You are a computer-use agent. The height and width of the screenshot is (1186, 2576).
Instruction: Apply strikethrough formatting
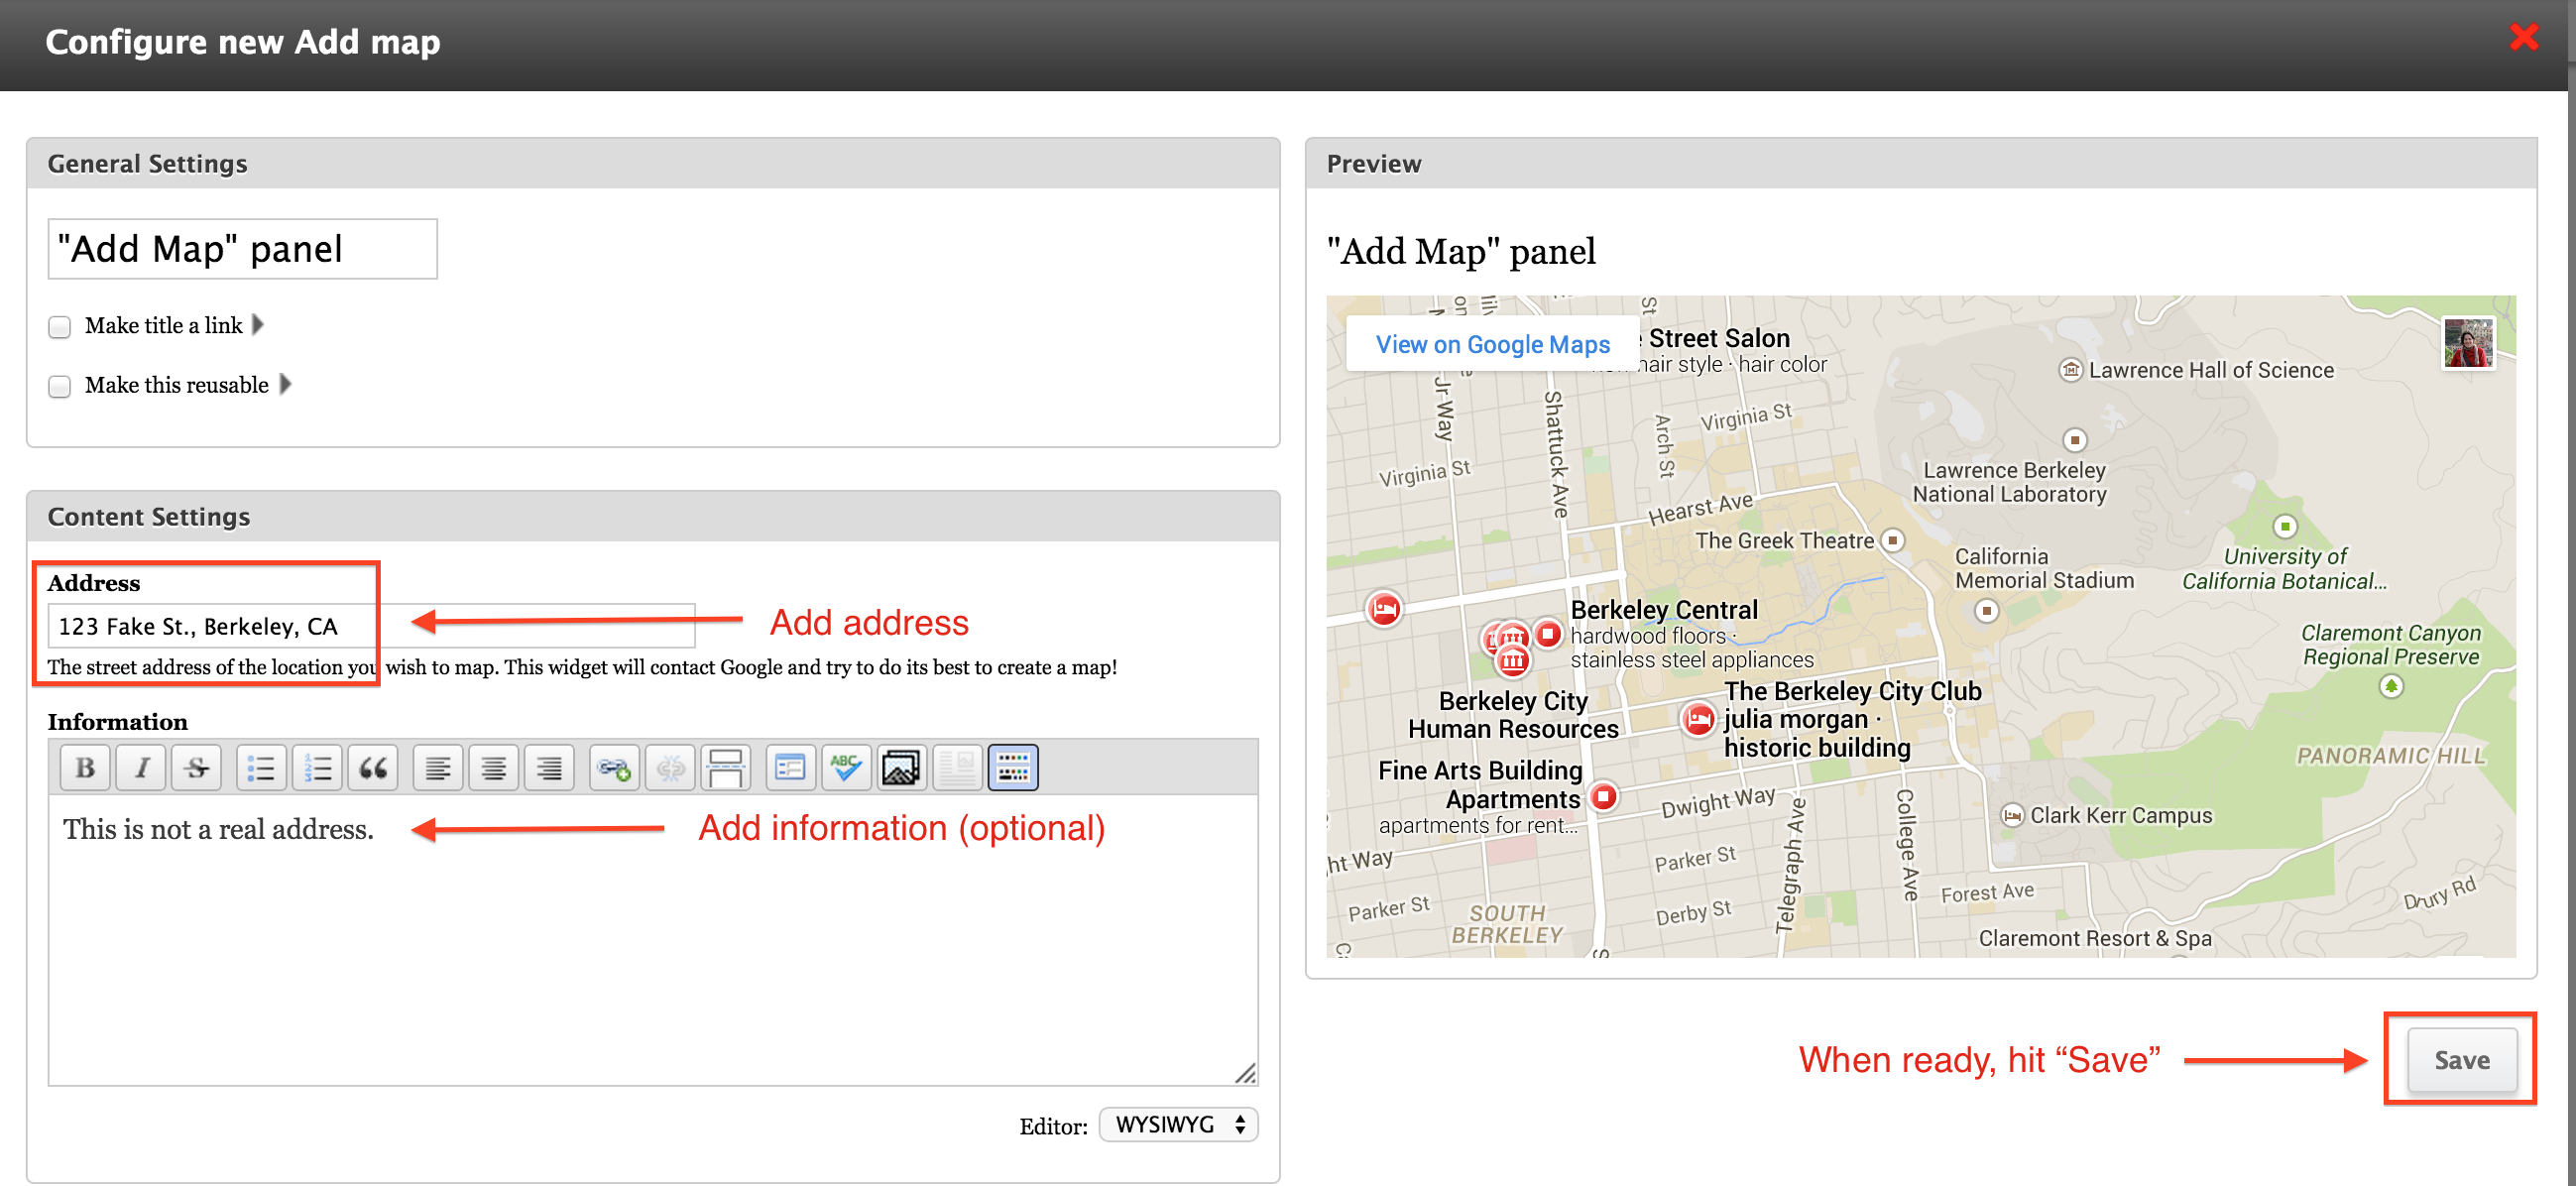point(196,767)
